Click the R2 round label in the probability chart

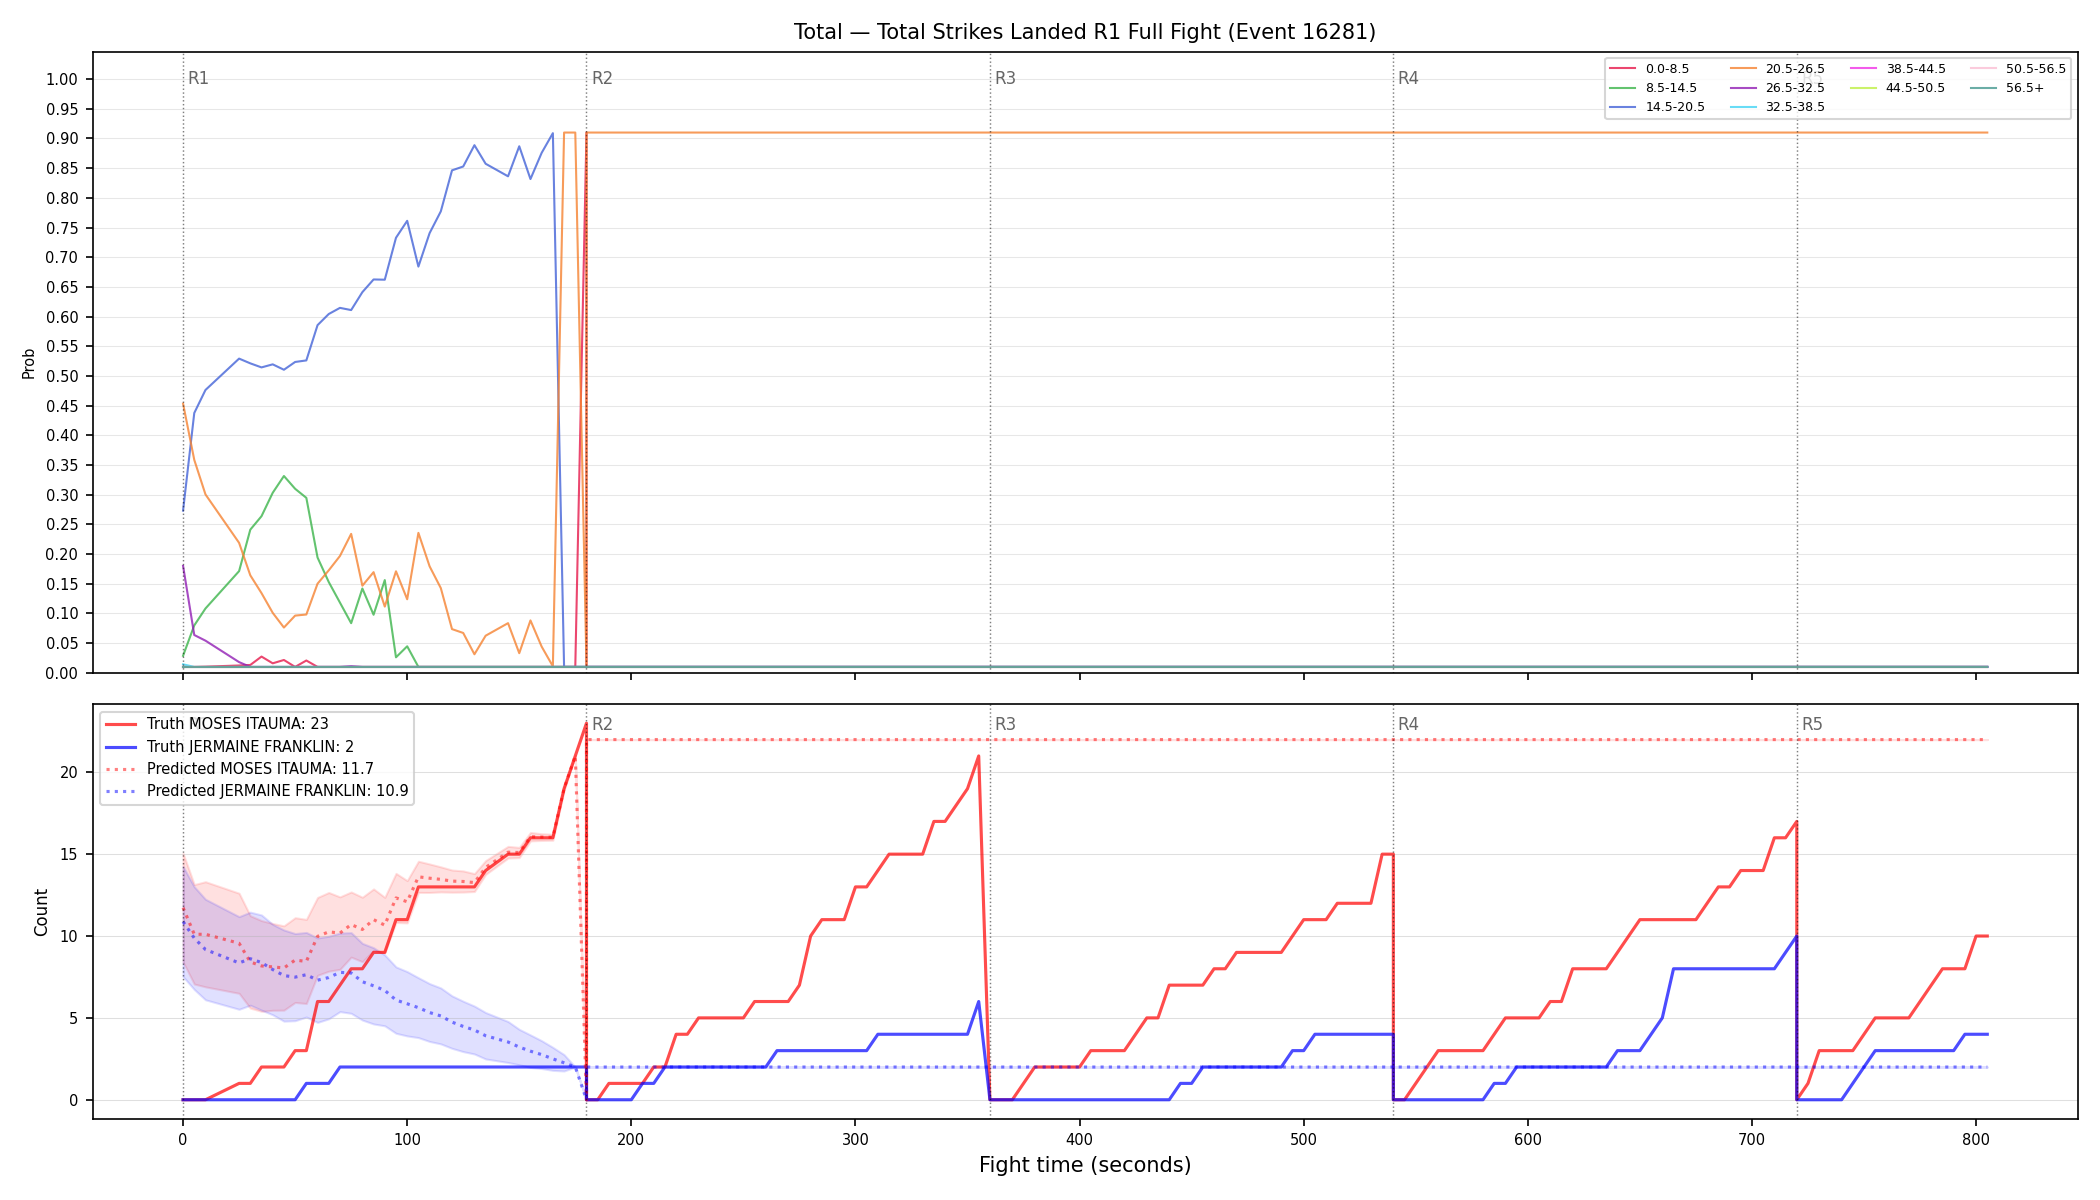tap(602, 78)
